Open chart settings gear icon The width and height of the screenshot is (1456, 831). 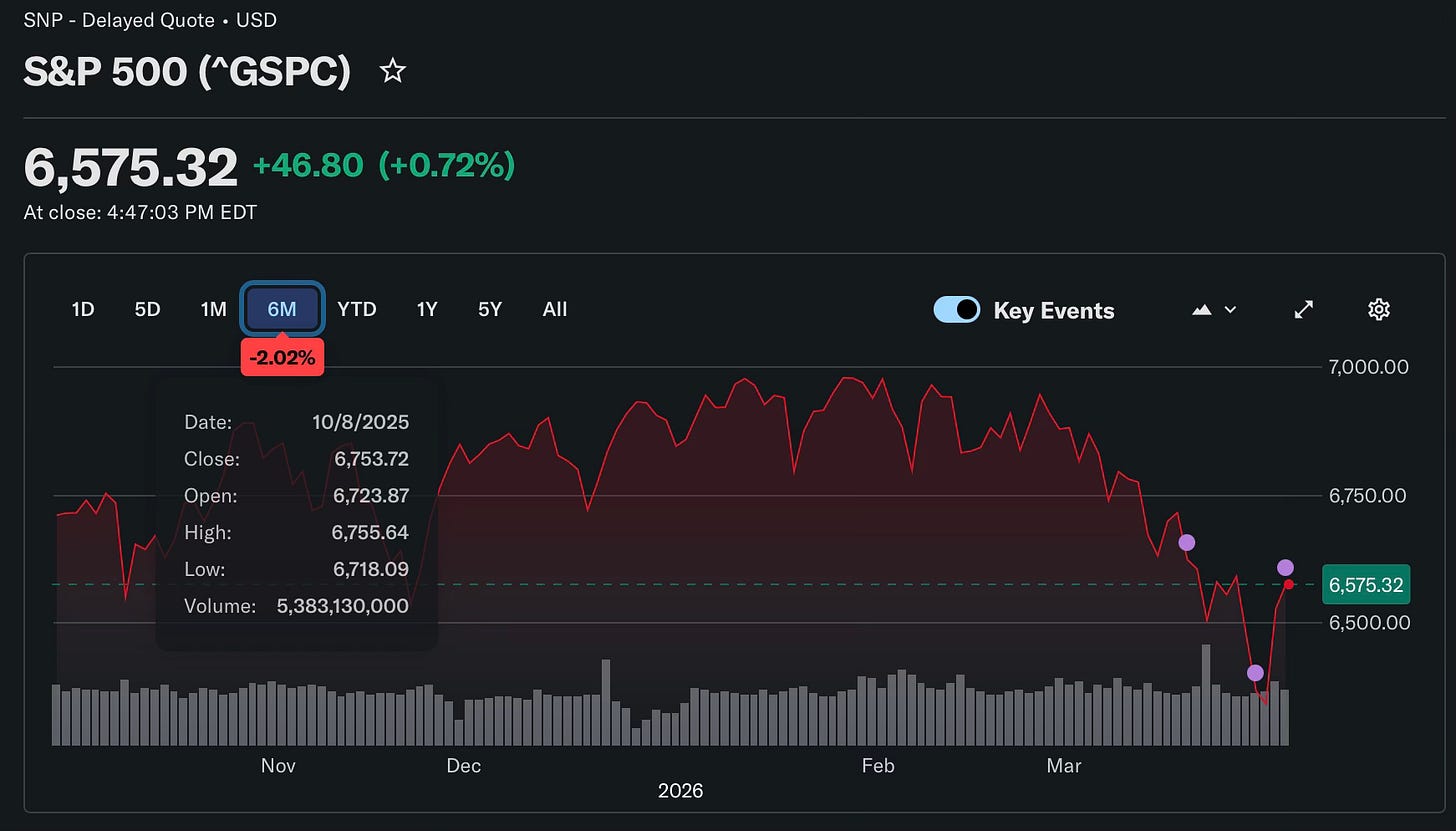tap(1379, 309)
